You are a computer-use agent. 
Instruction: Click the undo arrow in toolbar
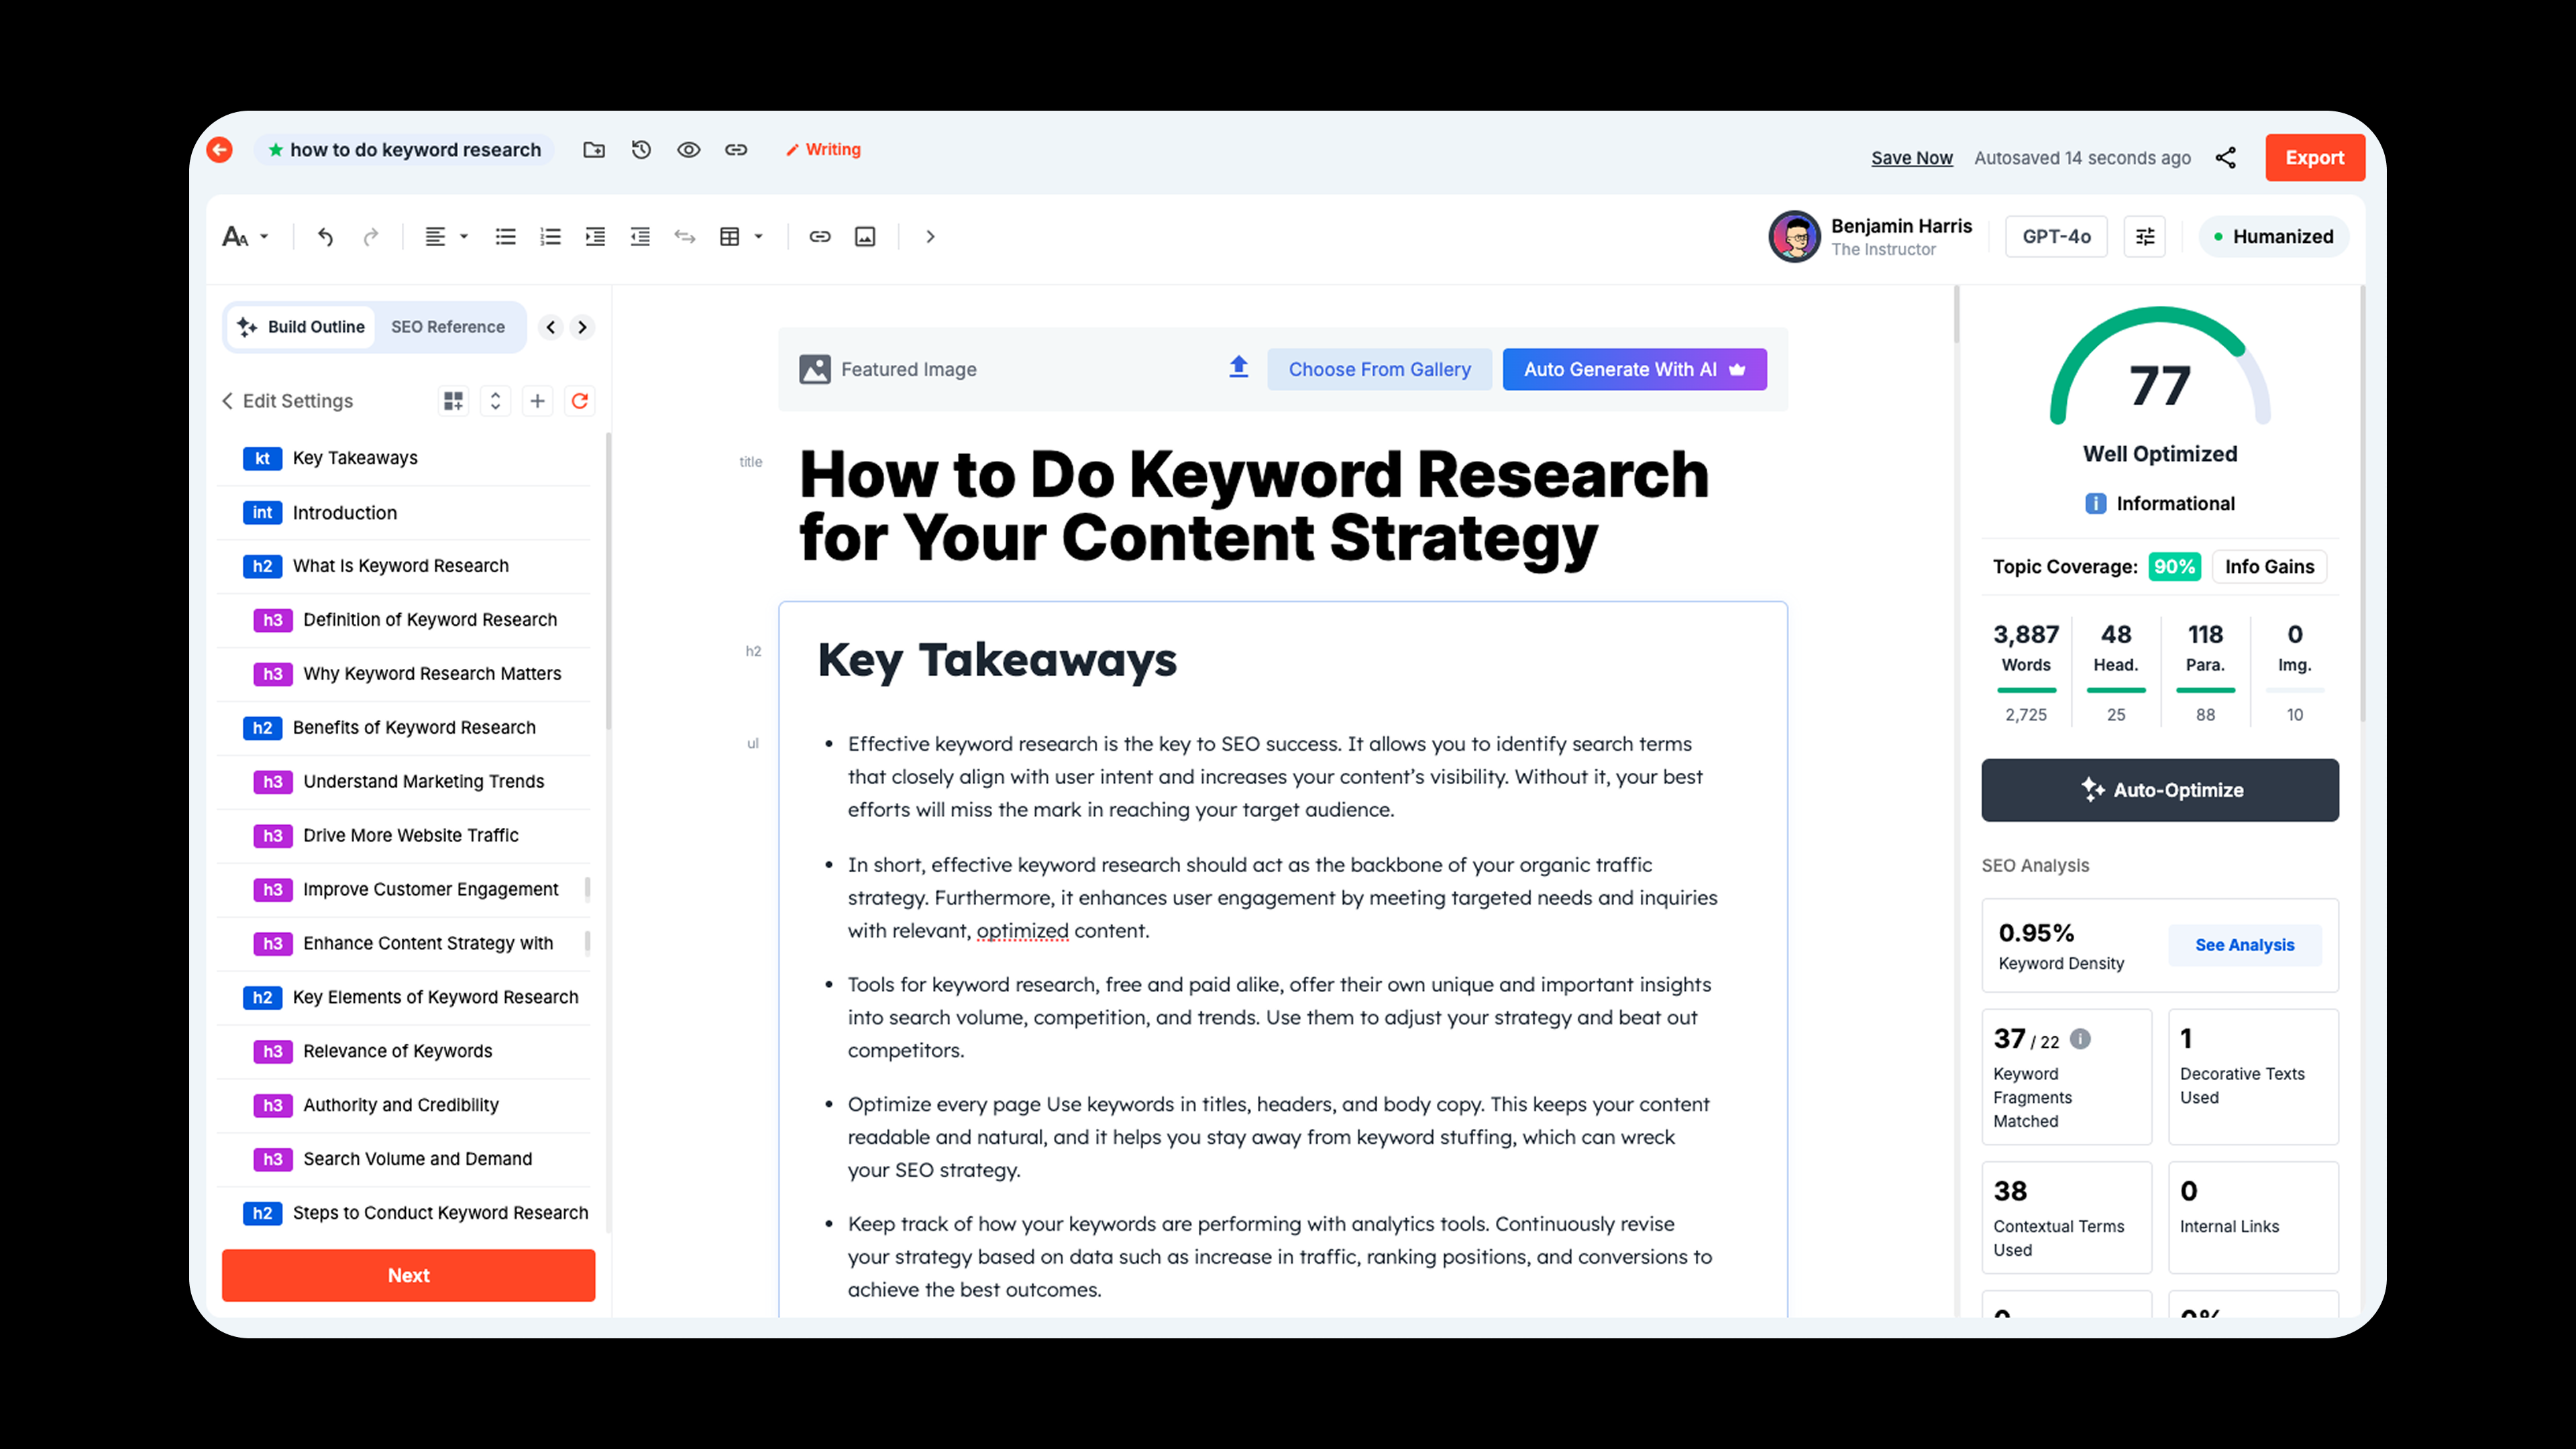[325, 237]
